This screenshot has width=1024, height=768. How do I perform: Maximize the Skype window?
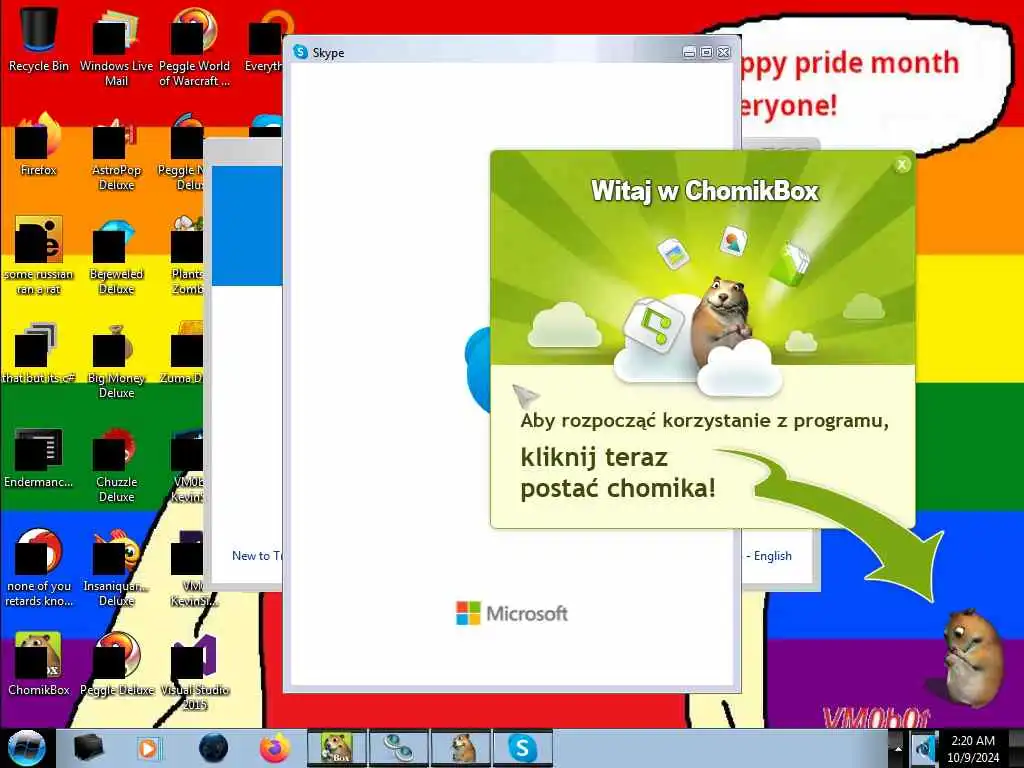(706, 52)
